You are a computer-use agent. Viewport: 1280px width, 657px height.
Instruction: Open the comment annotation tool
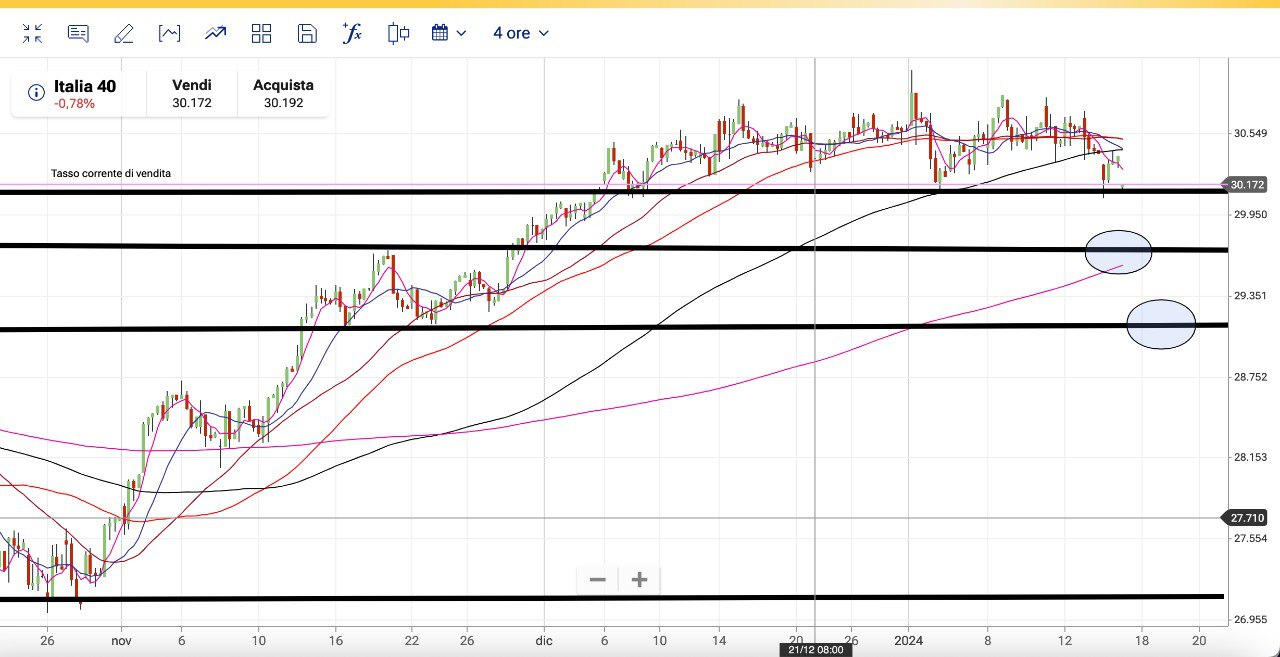coord(78,33)
